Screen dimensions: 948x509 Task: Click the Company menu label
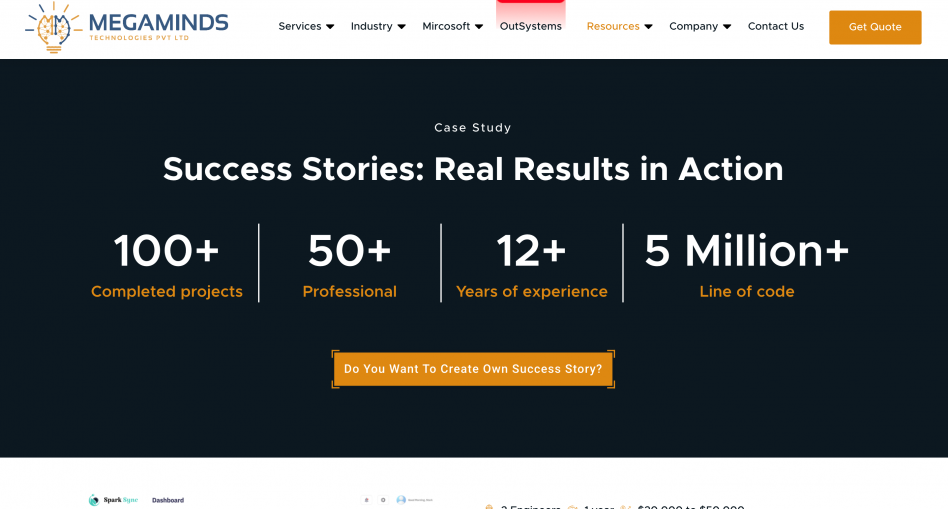(x=693, y=27)
